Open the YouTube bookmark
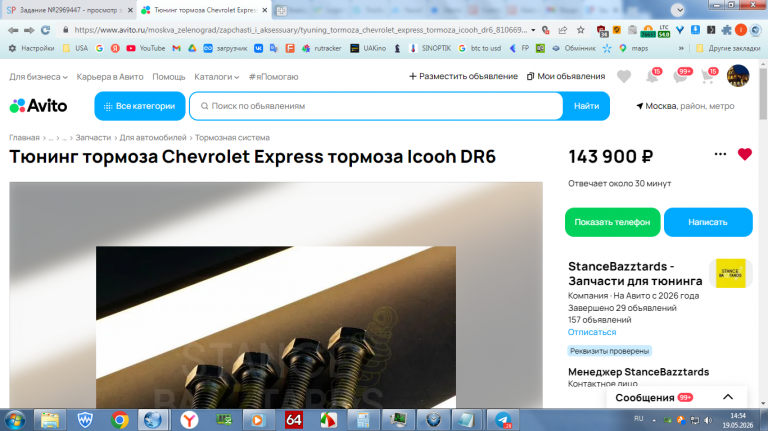Image resolution: width=768 pixels, height=431 pixels. coord(145,48)
